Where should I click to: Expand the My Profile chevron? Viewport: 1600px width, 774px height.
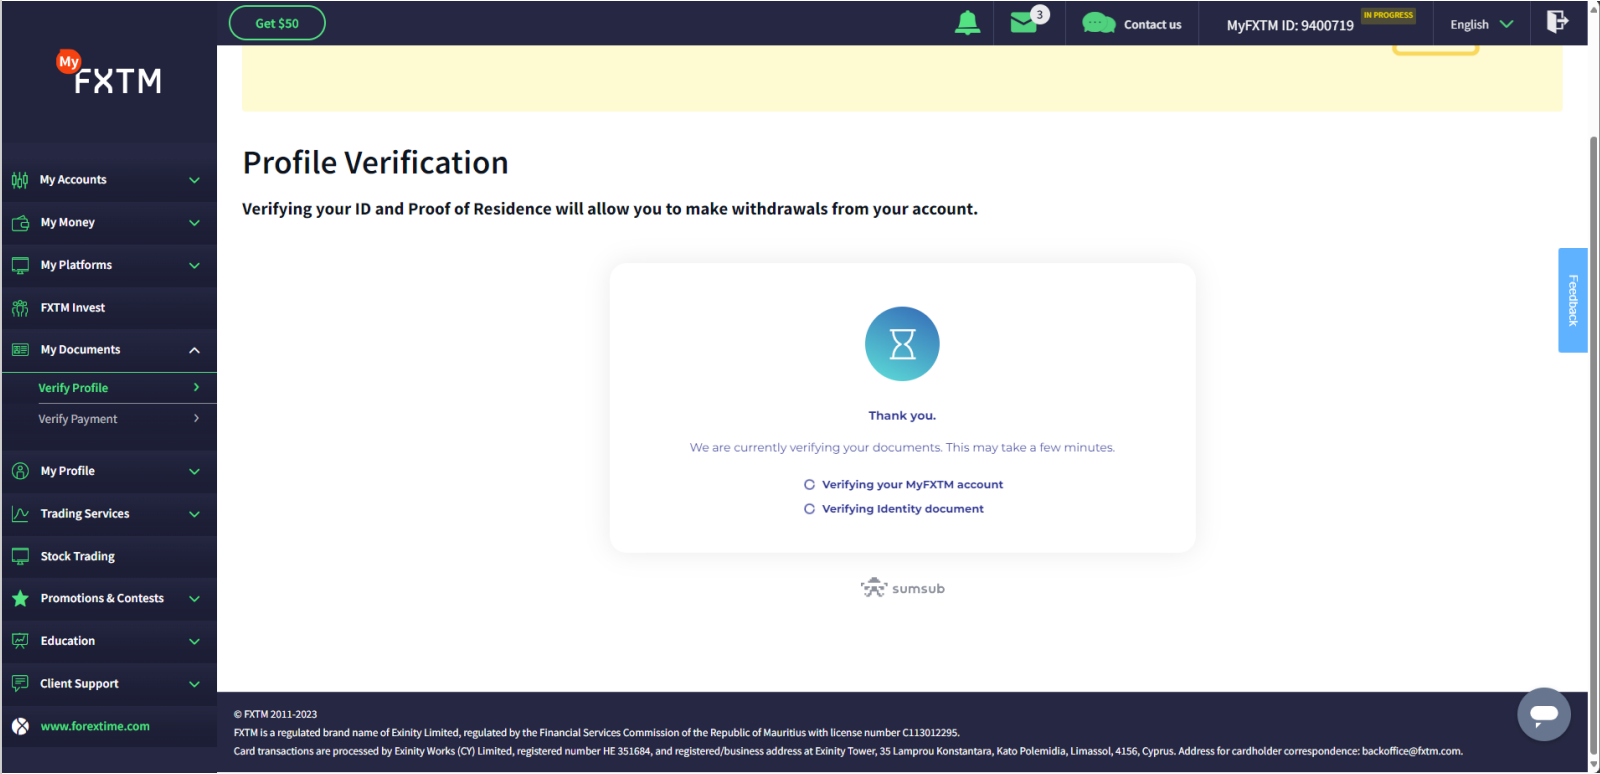click(195, 471)
